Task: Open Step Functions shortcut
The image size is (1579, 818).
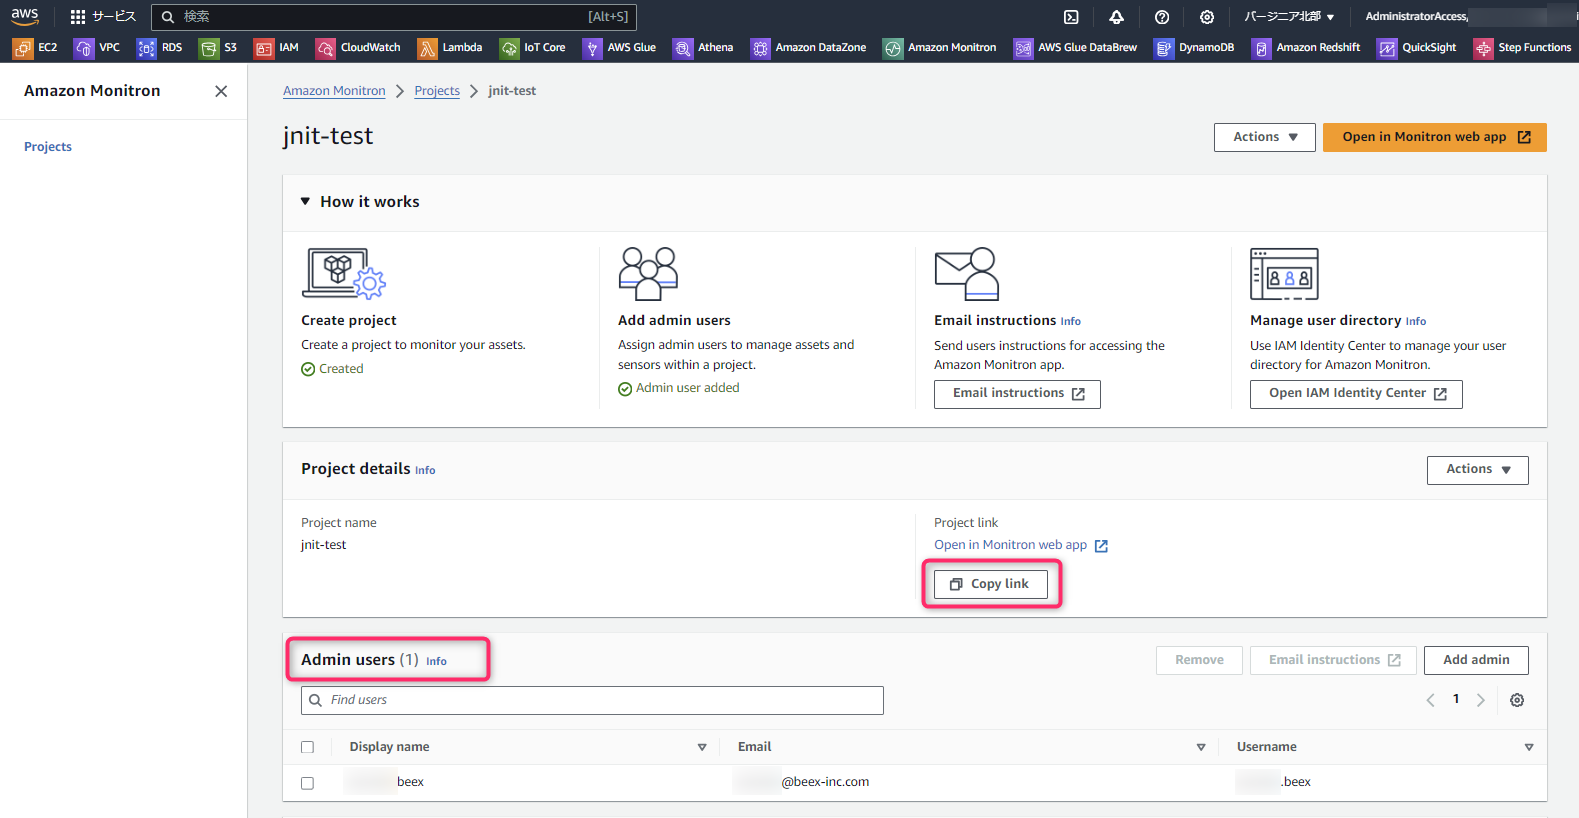Action: point(1523,48)
